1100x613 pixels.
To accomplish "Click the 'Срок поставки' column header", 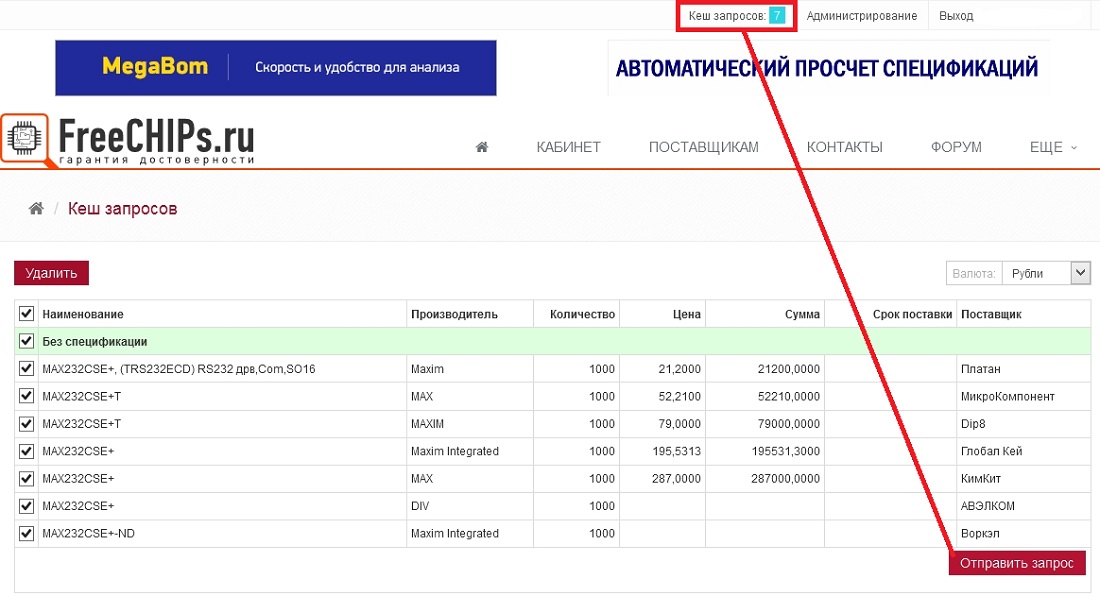I will (x=912, y=314).
